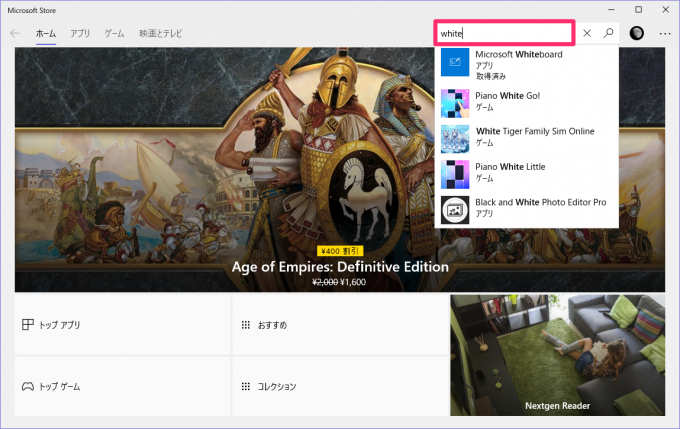Open コレクション tile
This screenshot has height=429, width=680.
[340, 386]
